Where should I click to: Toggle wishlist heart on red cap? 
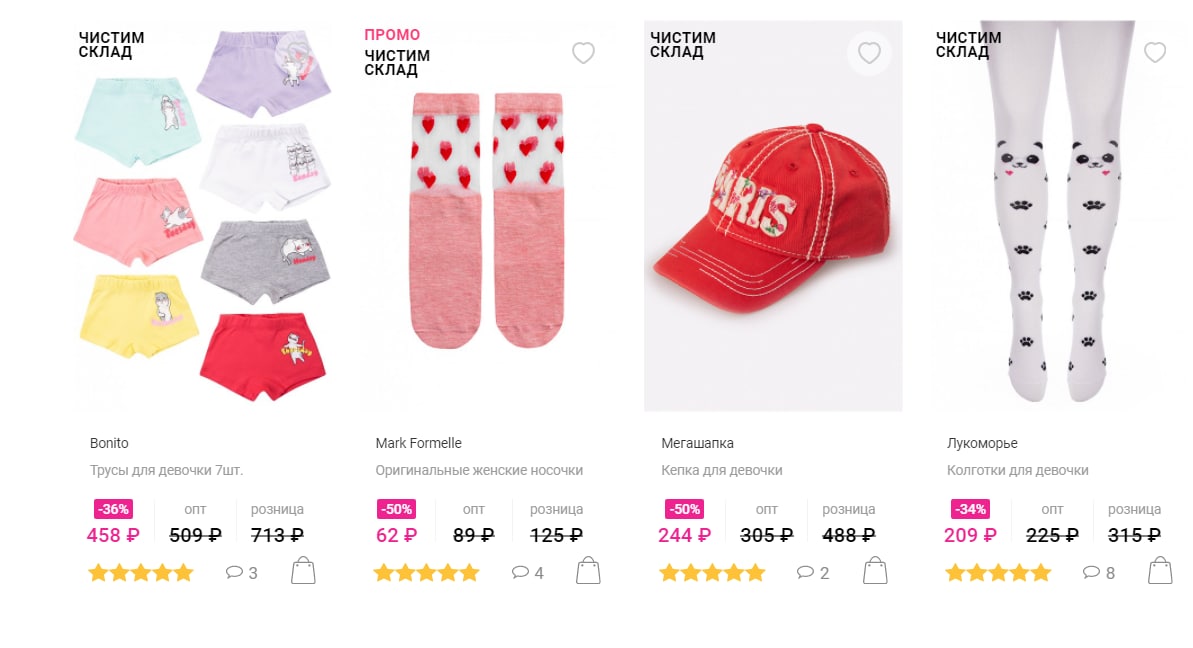point(869,52)
